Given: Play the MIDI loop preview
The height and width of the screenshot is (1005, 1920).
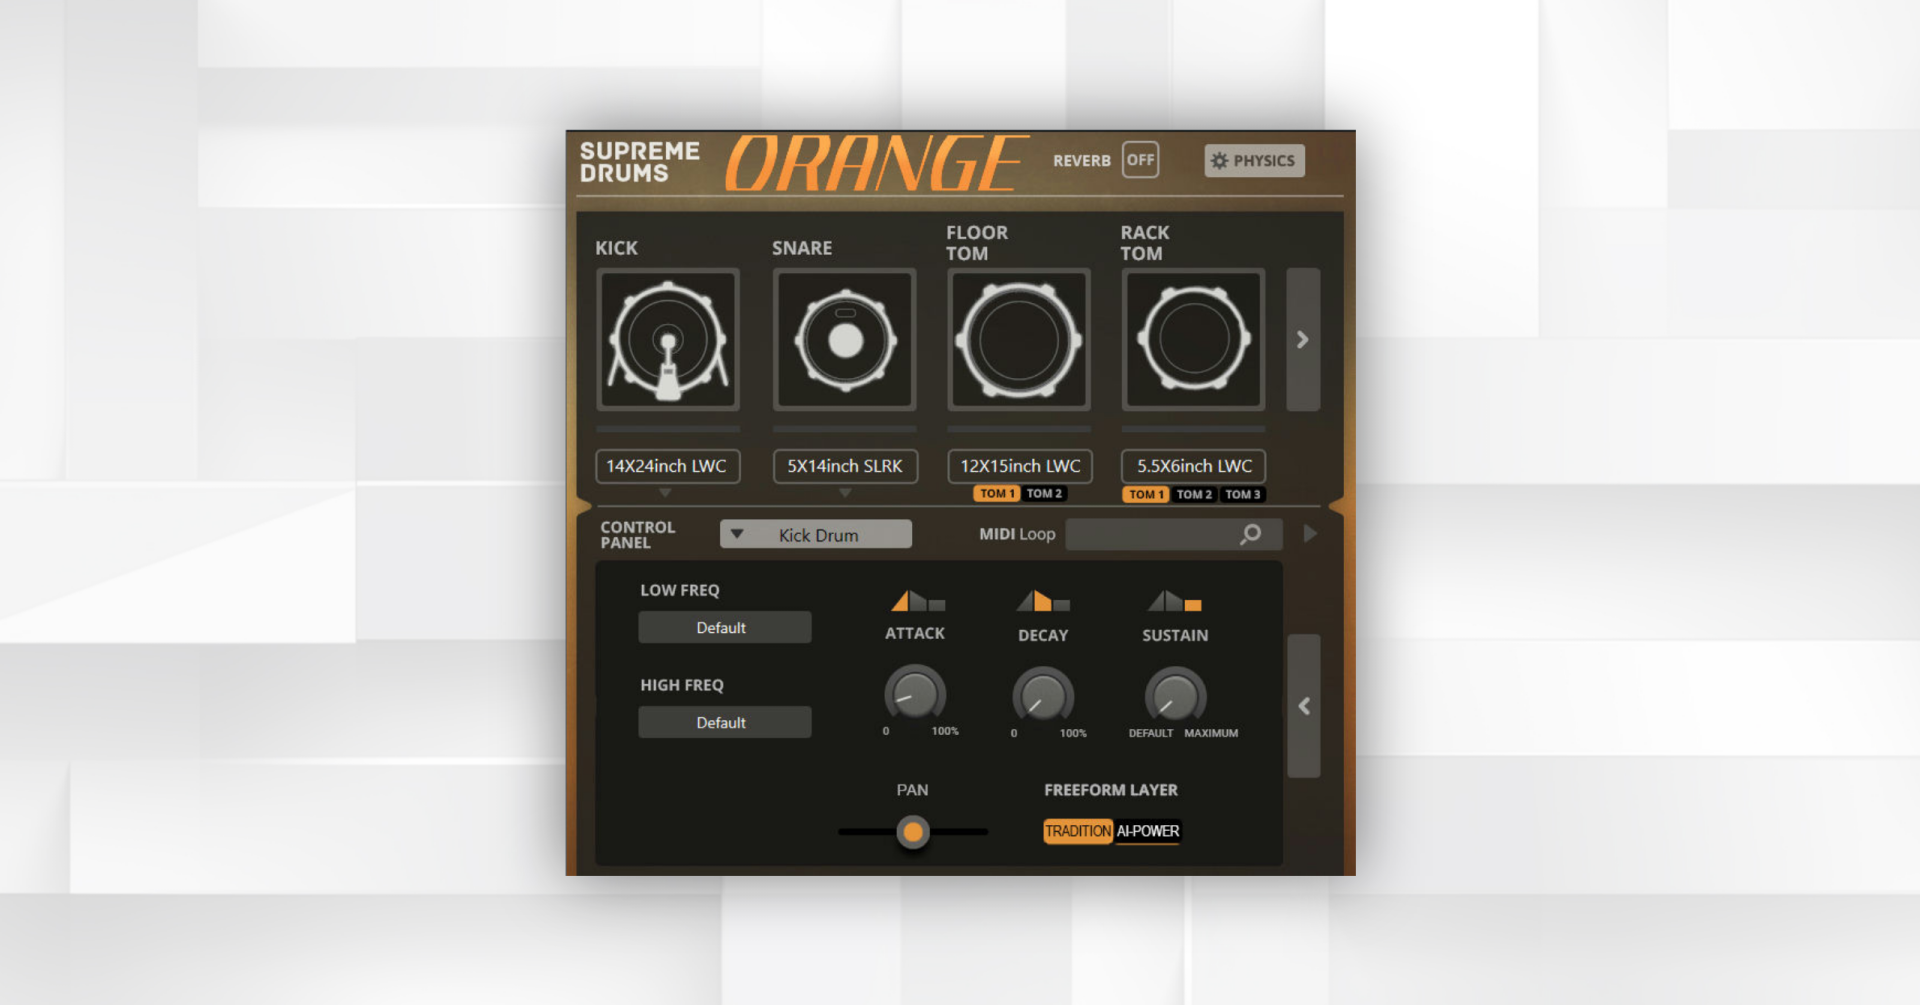Looking at the screenshot, I should (1310, 534).
